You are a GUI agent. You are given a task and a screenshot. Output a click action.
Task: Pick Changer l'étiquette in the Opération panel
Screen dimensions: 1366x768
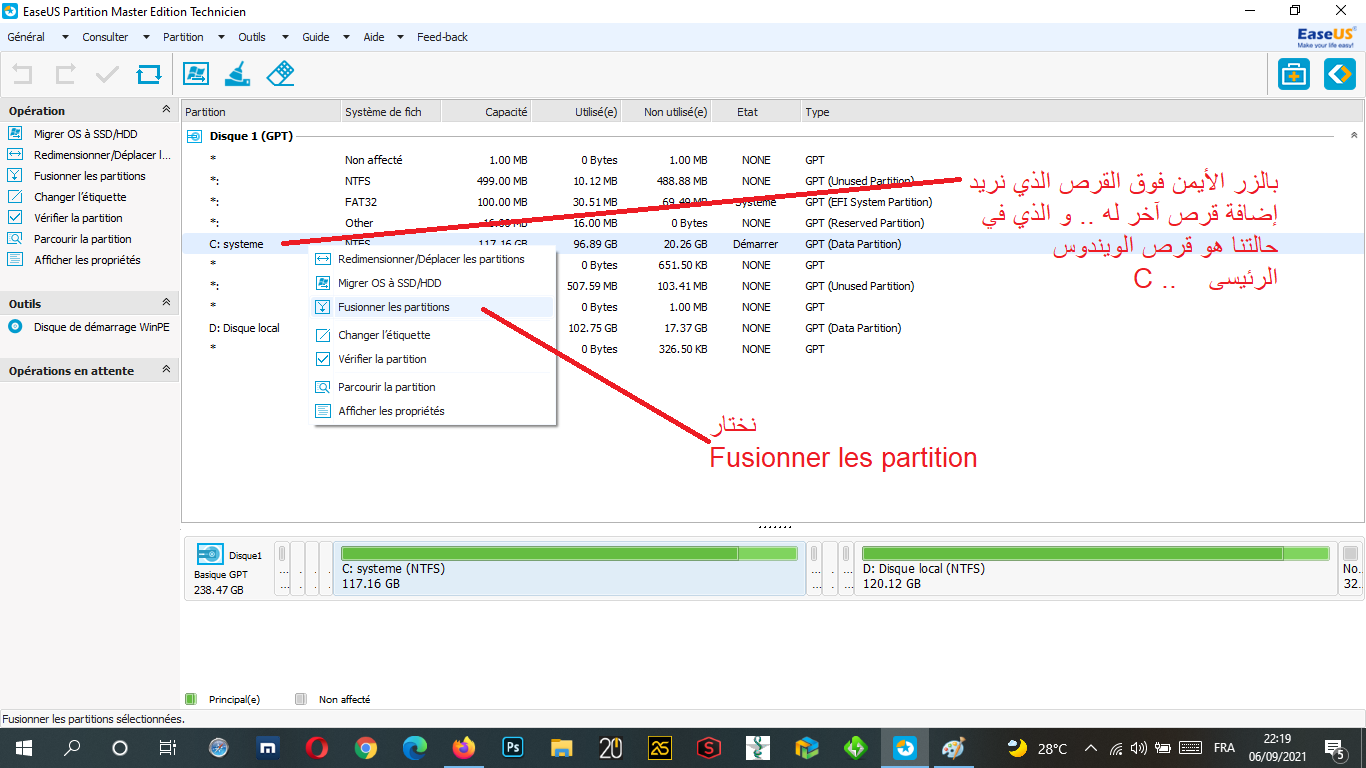pos(67,197)
